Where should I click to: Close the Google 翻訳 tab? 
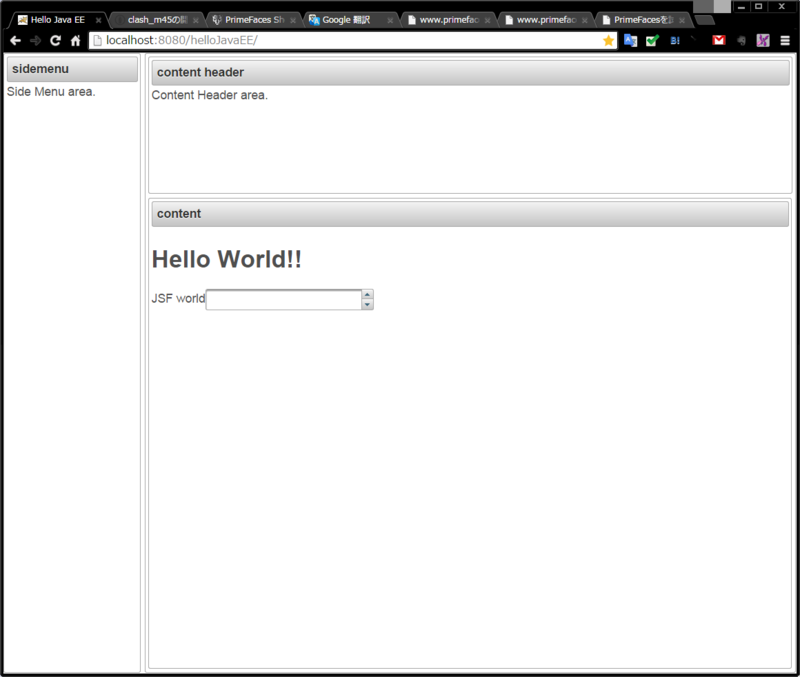coord(390,20)
